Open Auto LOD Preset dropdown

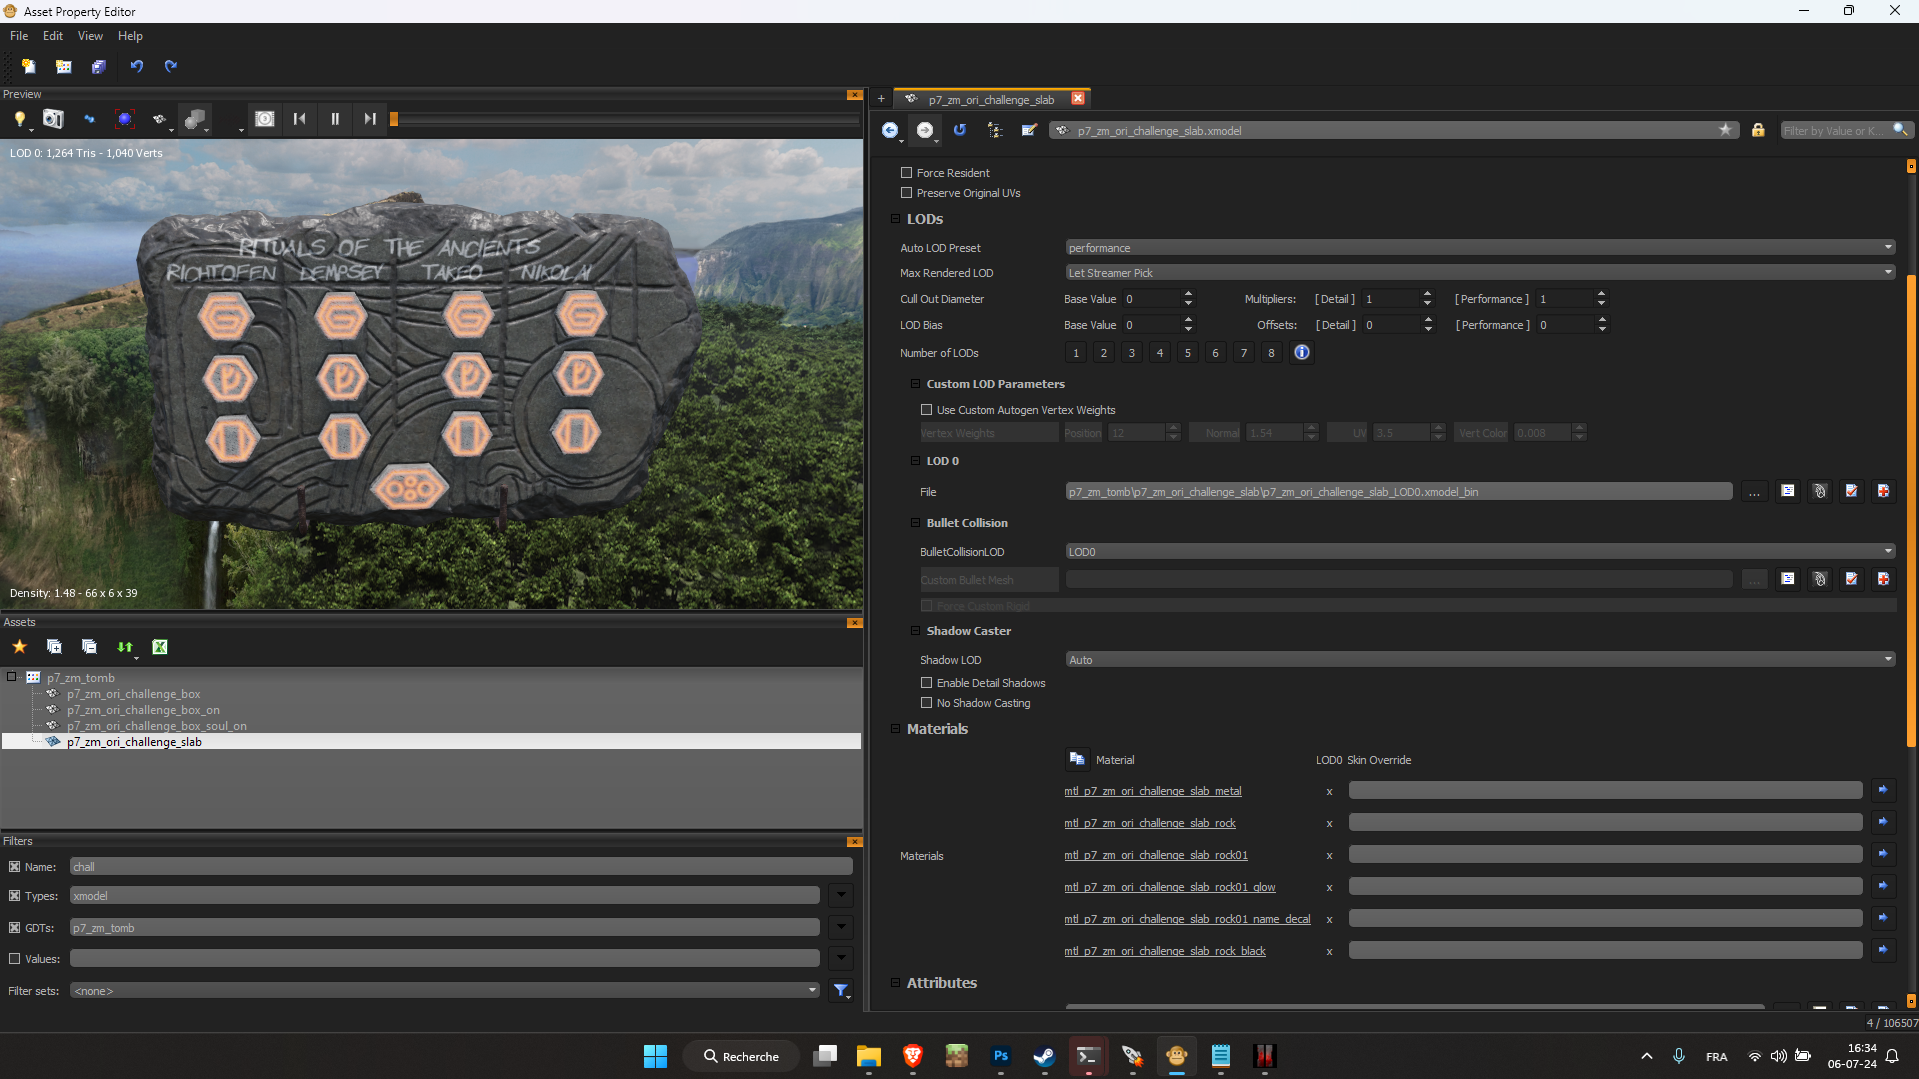click(1480, 248)
